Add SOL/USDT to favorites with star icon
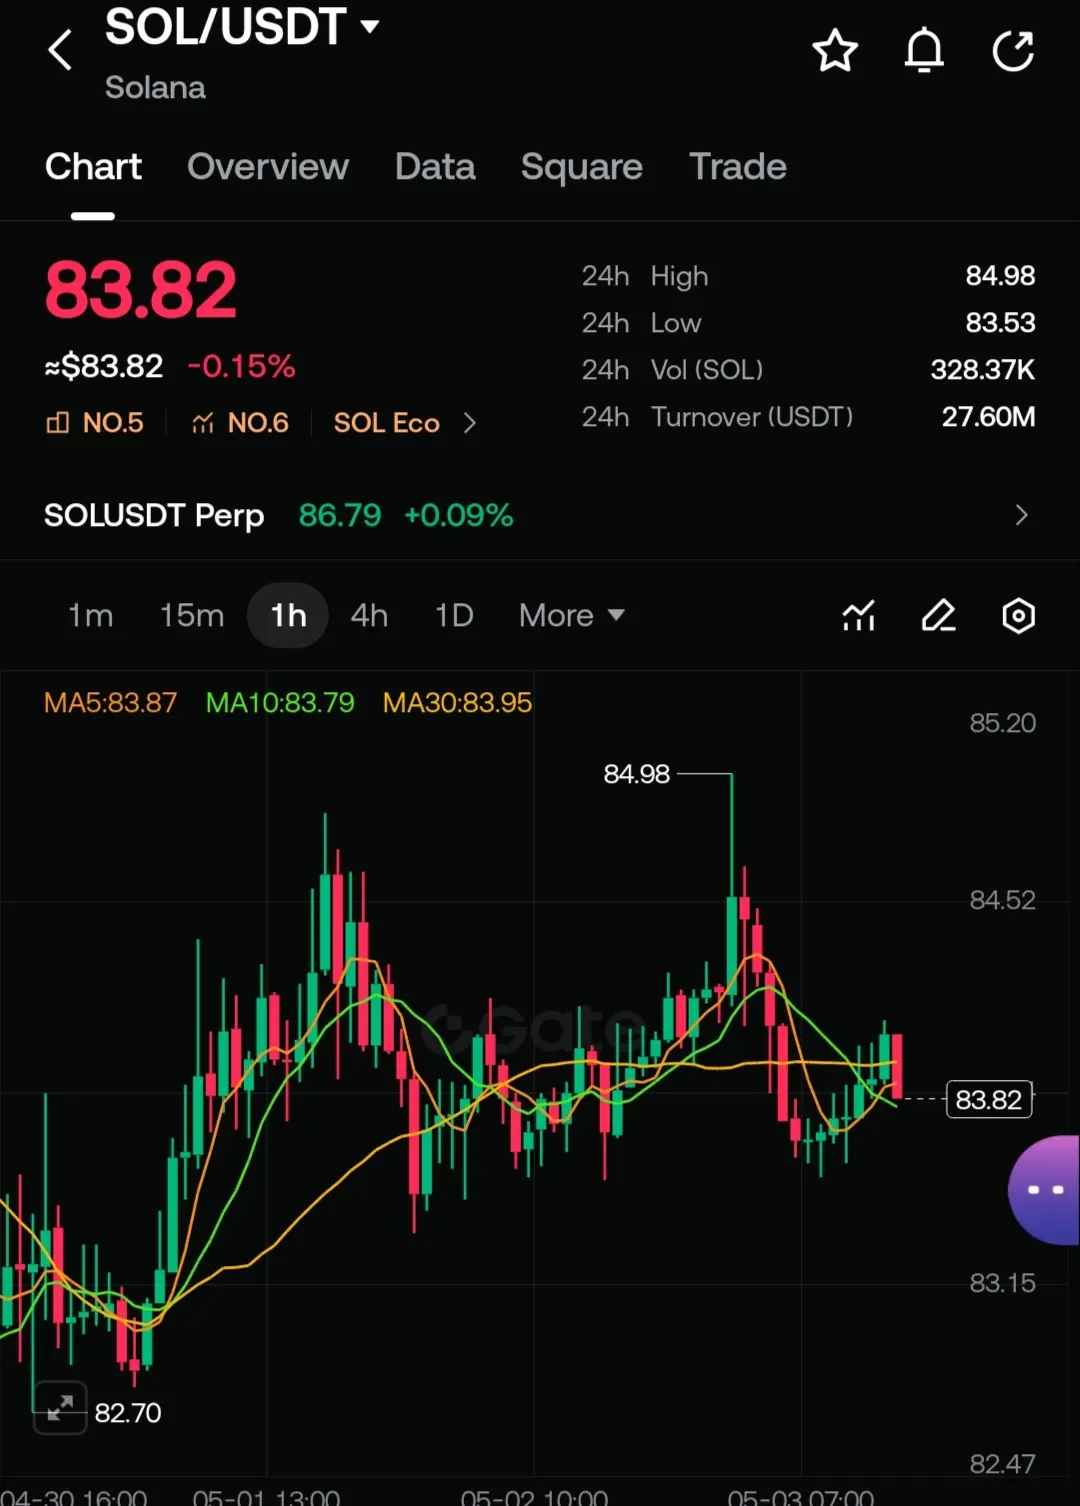This screenshot has width=1080, height=1506. 835,51
